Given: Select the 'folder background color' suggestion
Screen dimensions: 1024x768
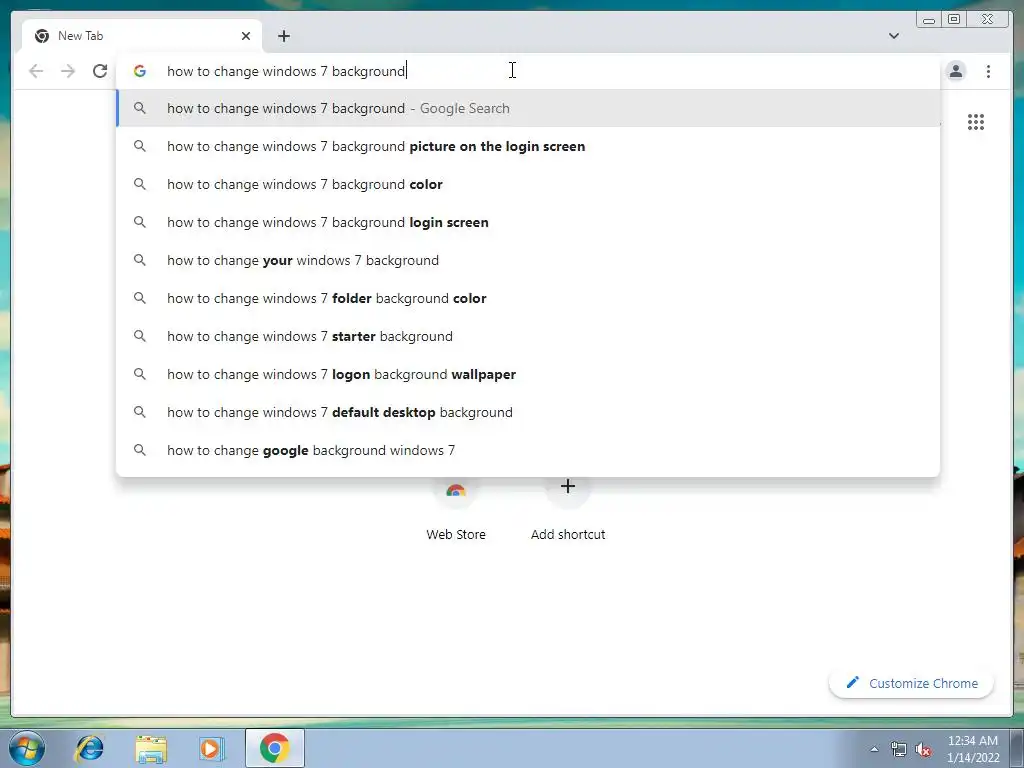Looking at the screenshot, I should [528, 298].
